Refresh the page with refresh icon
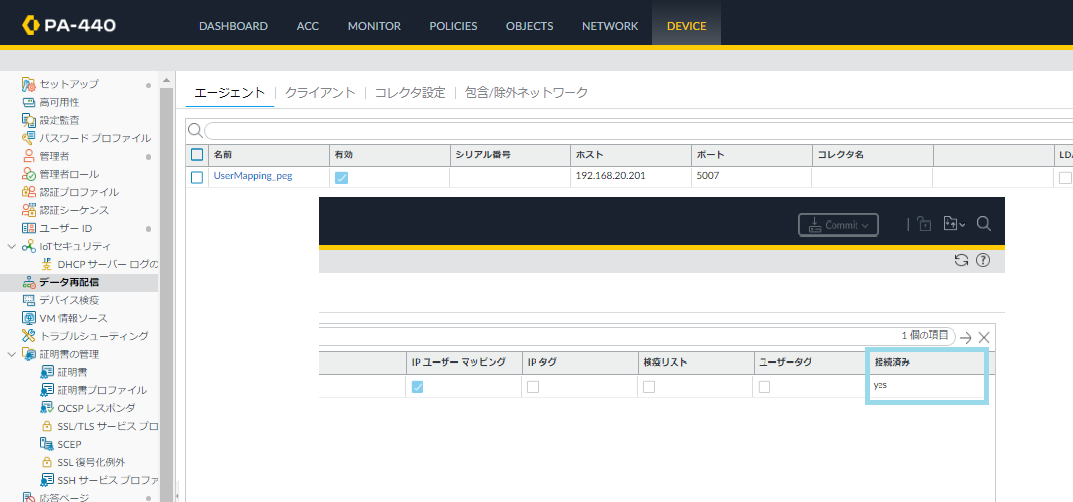 pos(961,260)
